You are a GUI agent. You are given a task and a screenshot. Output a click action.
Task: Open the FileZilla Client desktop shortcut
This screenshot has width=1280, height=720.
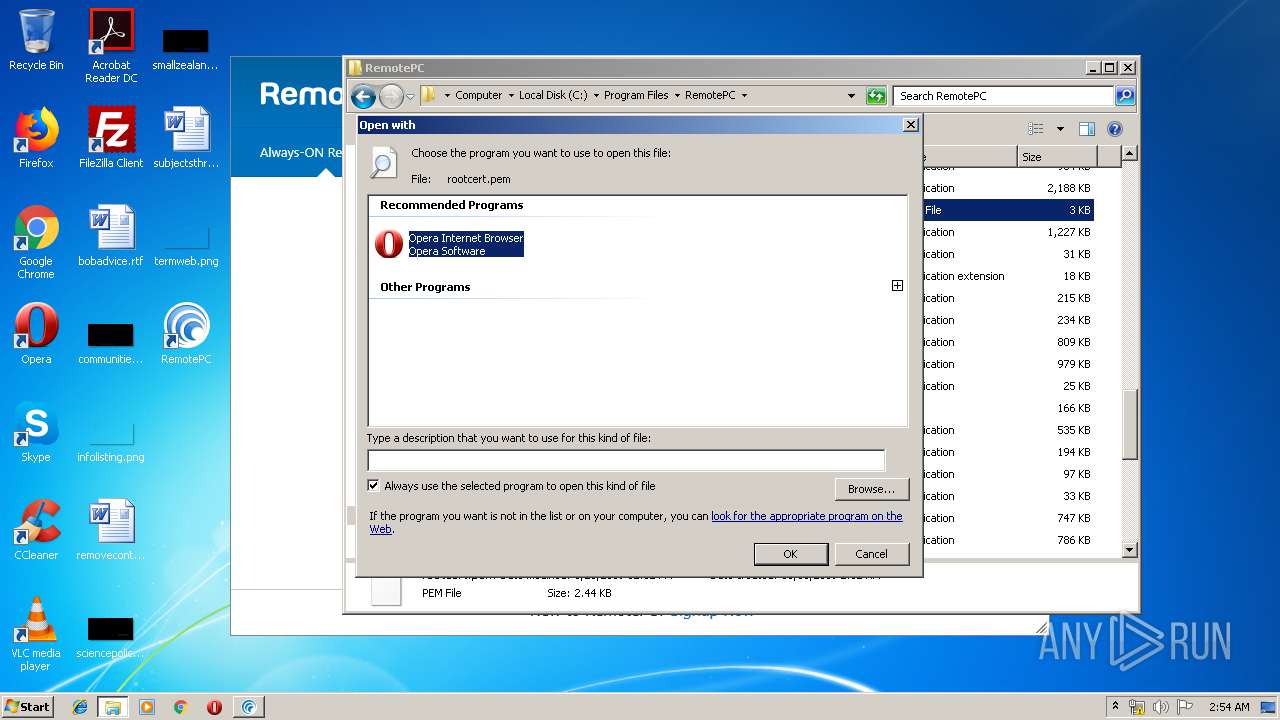tap(111, 138)
